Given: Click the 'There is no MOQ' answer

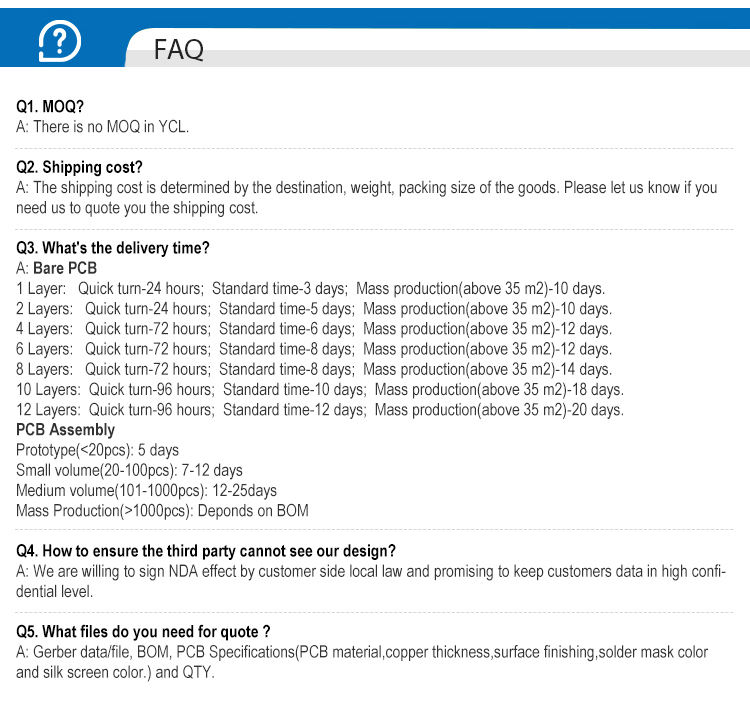Looking at the screenshot, I should (x=102, y=126).
